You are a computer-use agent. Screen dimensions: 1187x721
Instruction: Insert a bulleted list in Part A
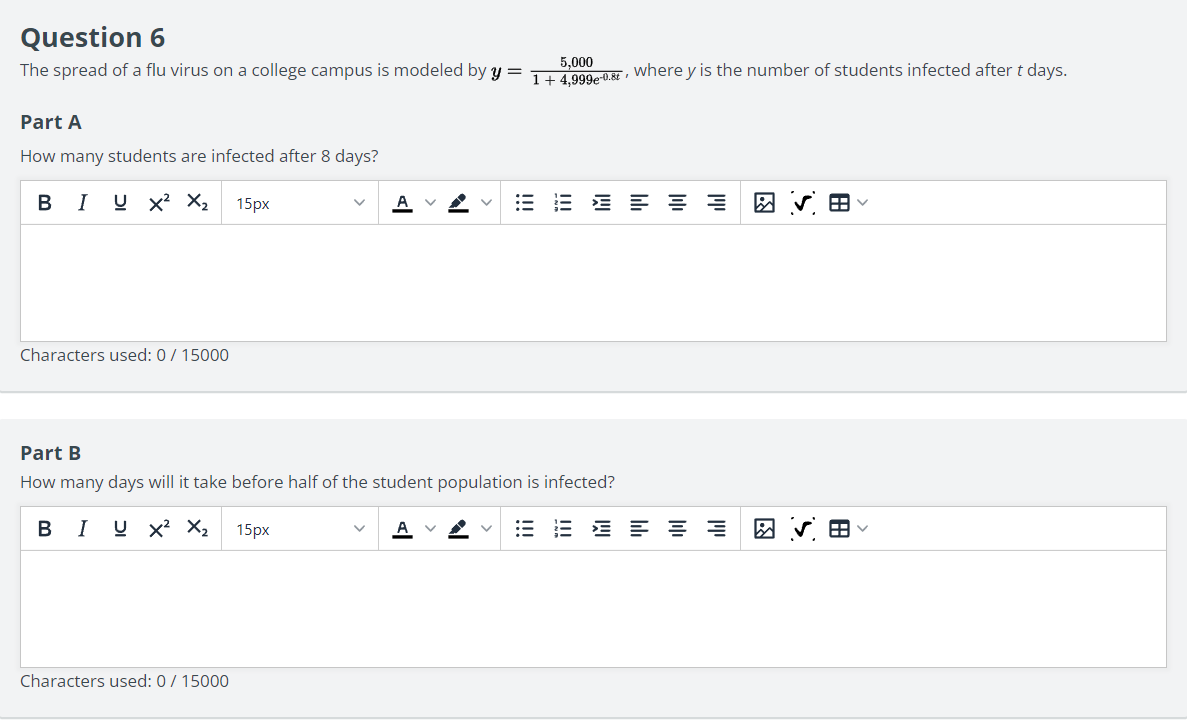525,202
